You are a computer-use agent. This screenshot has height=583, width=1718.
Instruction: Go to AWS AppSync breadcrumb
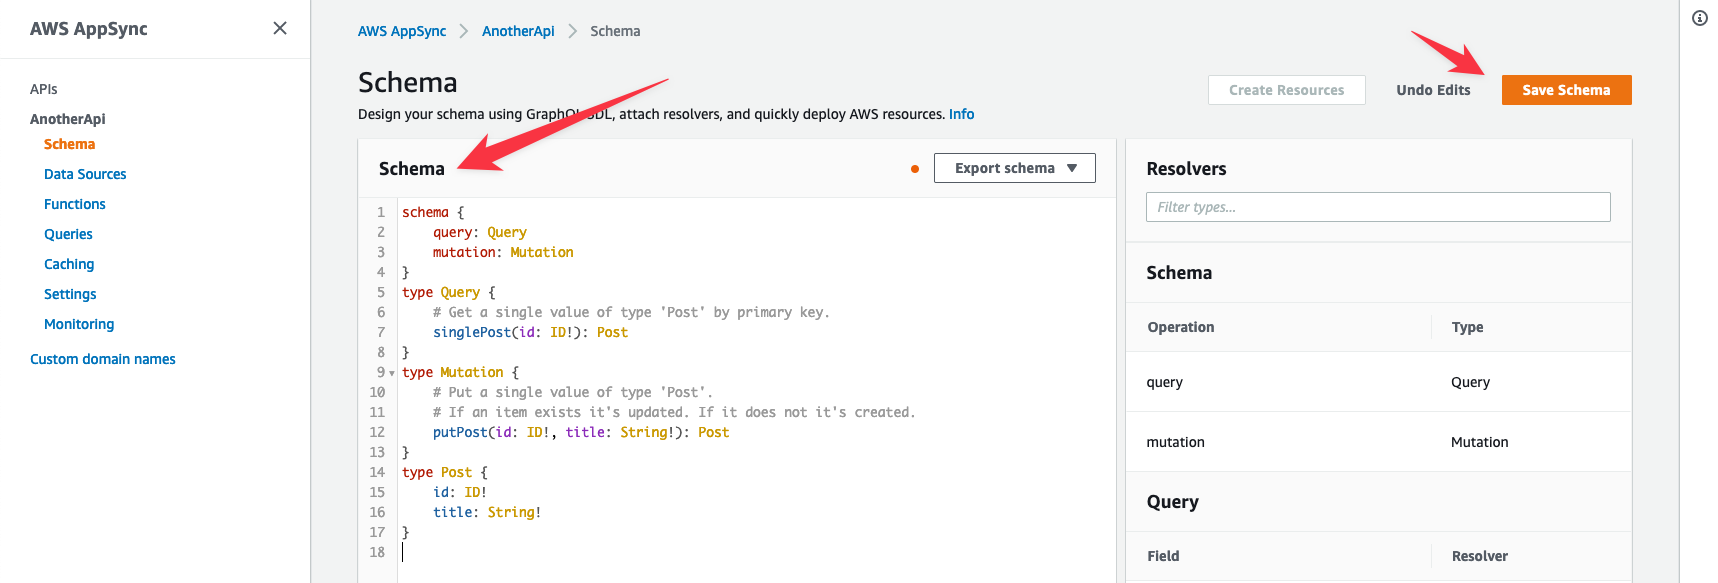point(402,31)
